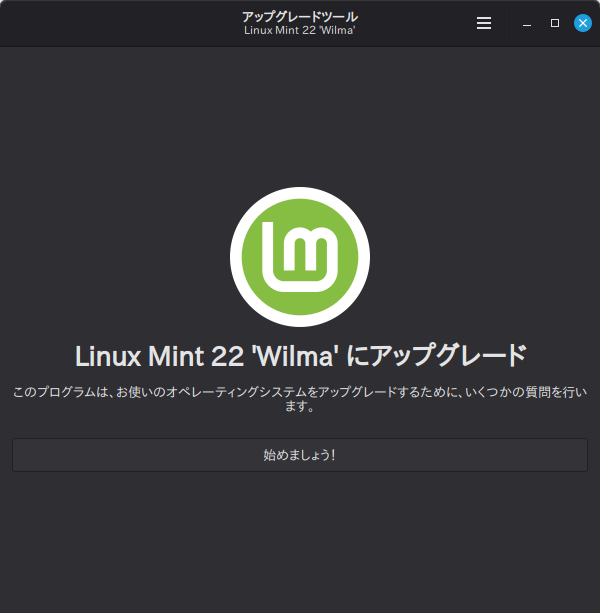Open the hamburger menu in the header
Screen dimensions: 600x613
click(x=484, y=23)
